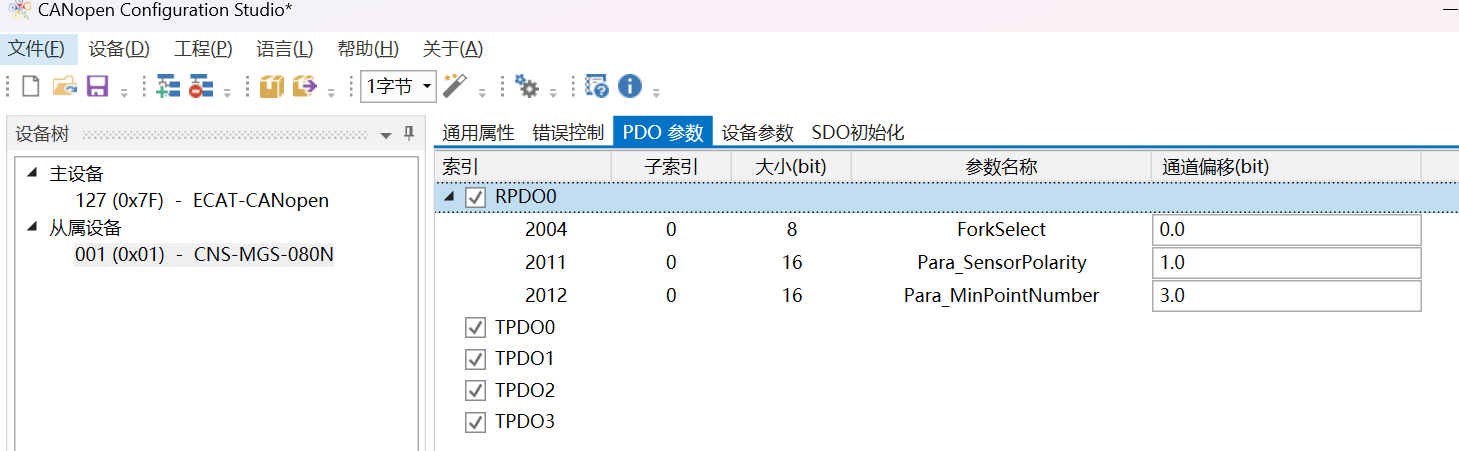Click the 从属设备 tree label
The height and width of the screenshot is (451, 1459).
click(86, 228)
